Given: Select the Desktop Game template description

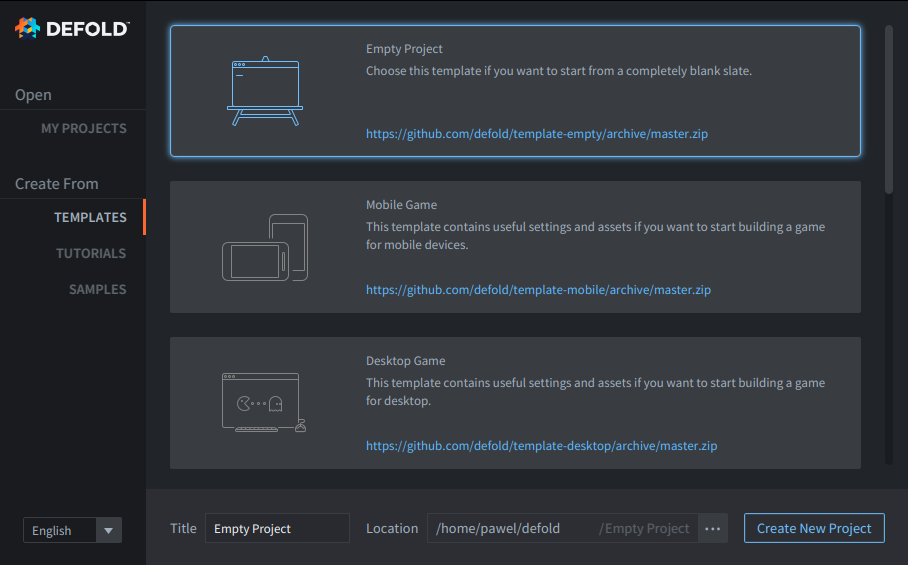Looking at the screenshot, I should pyautogui.click(x=595, y=392).
